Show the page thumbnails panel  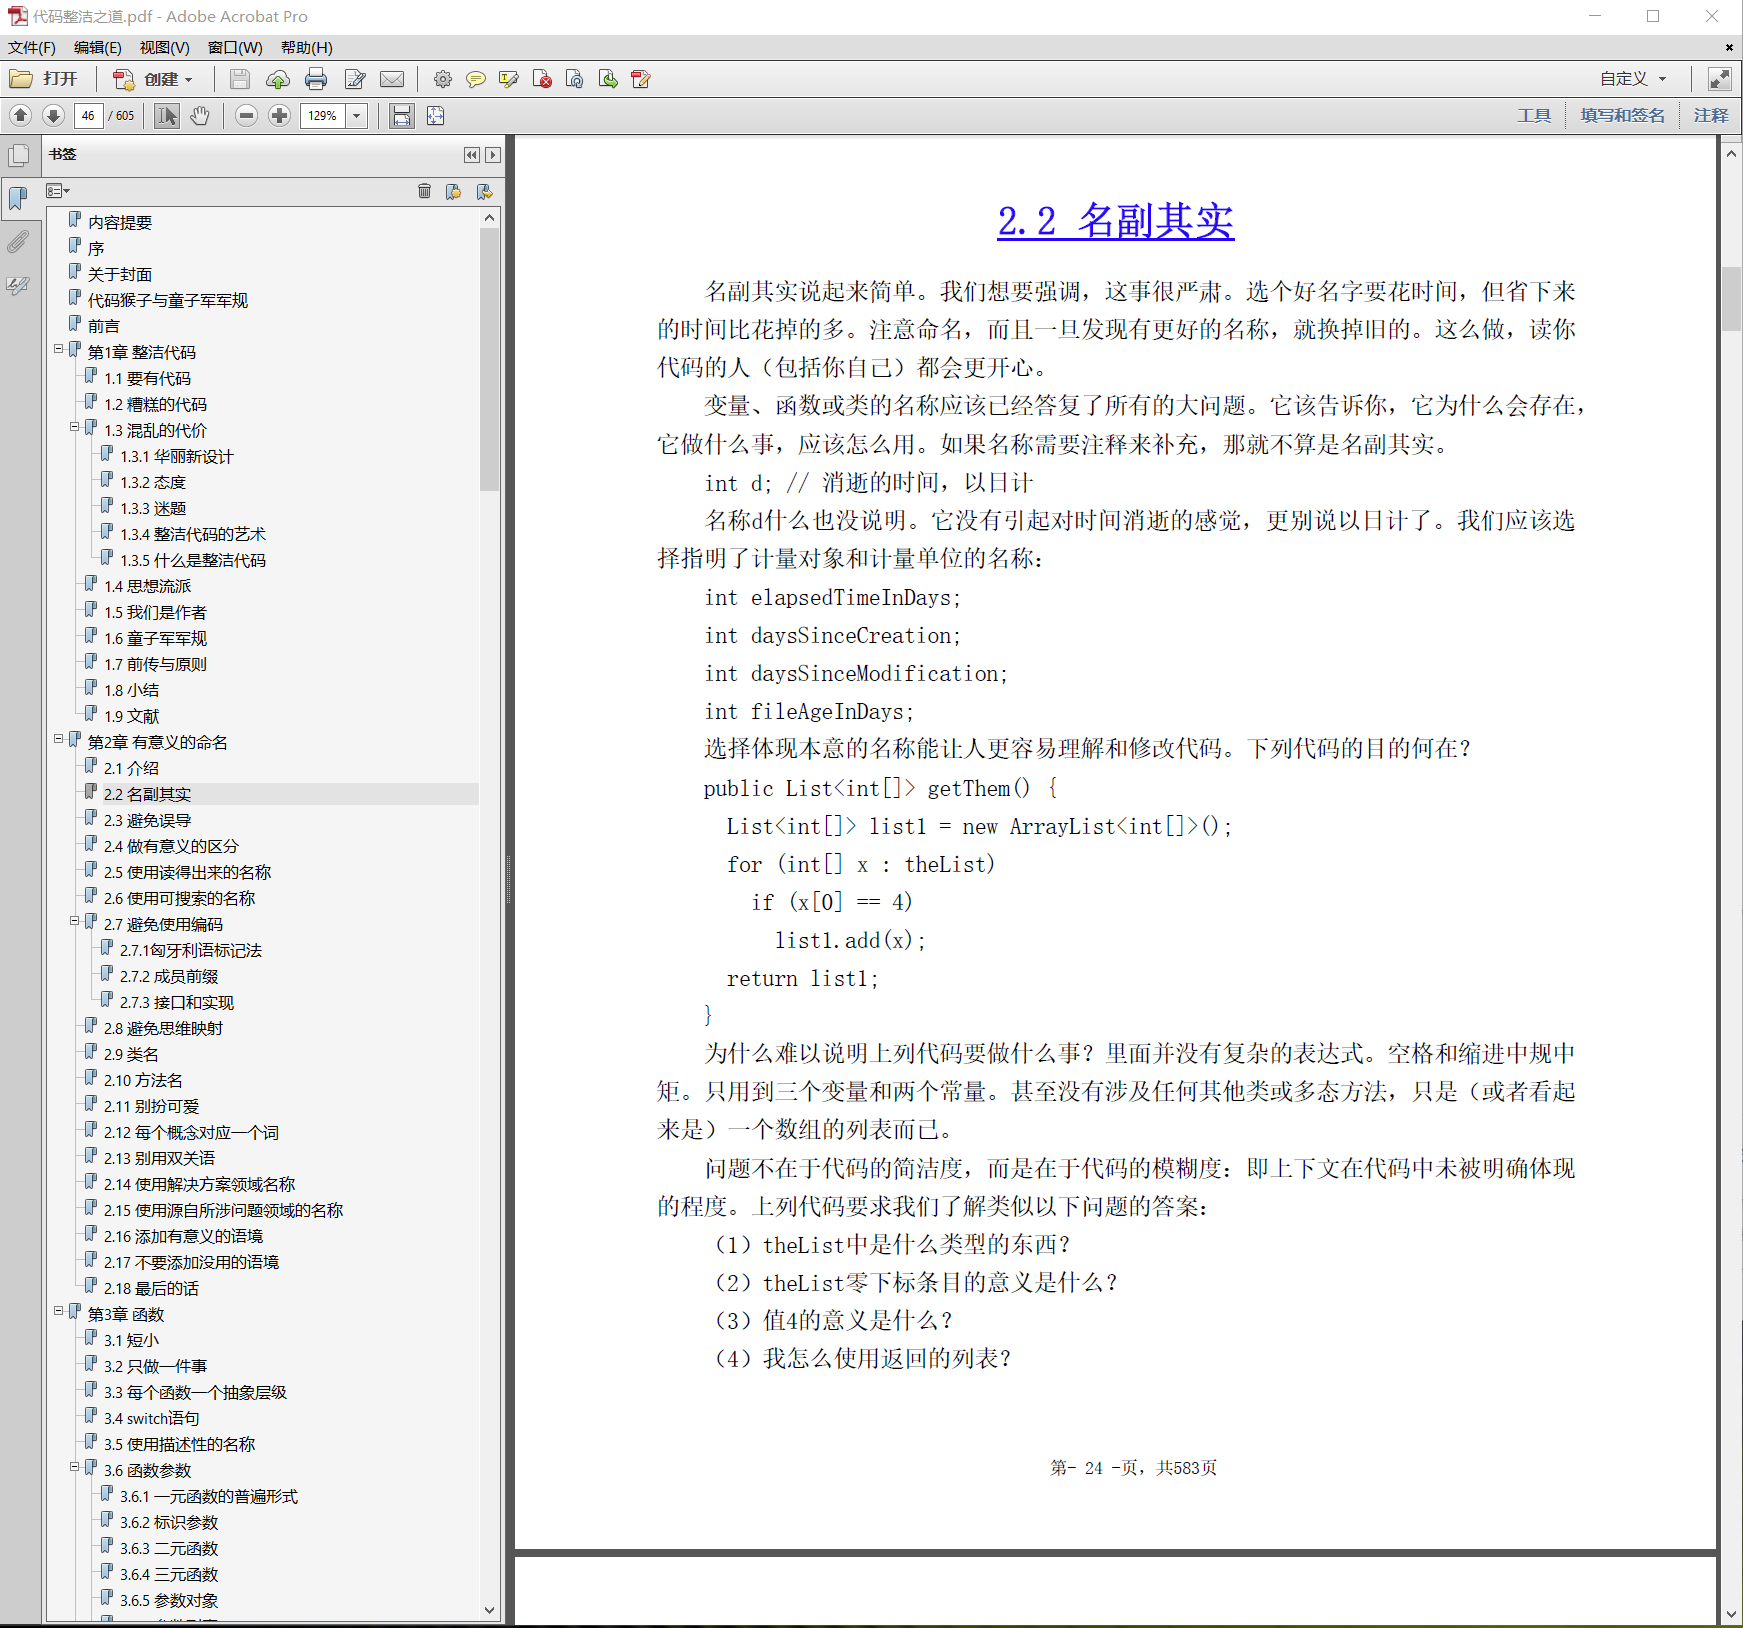[x=18, y=156]
